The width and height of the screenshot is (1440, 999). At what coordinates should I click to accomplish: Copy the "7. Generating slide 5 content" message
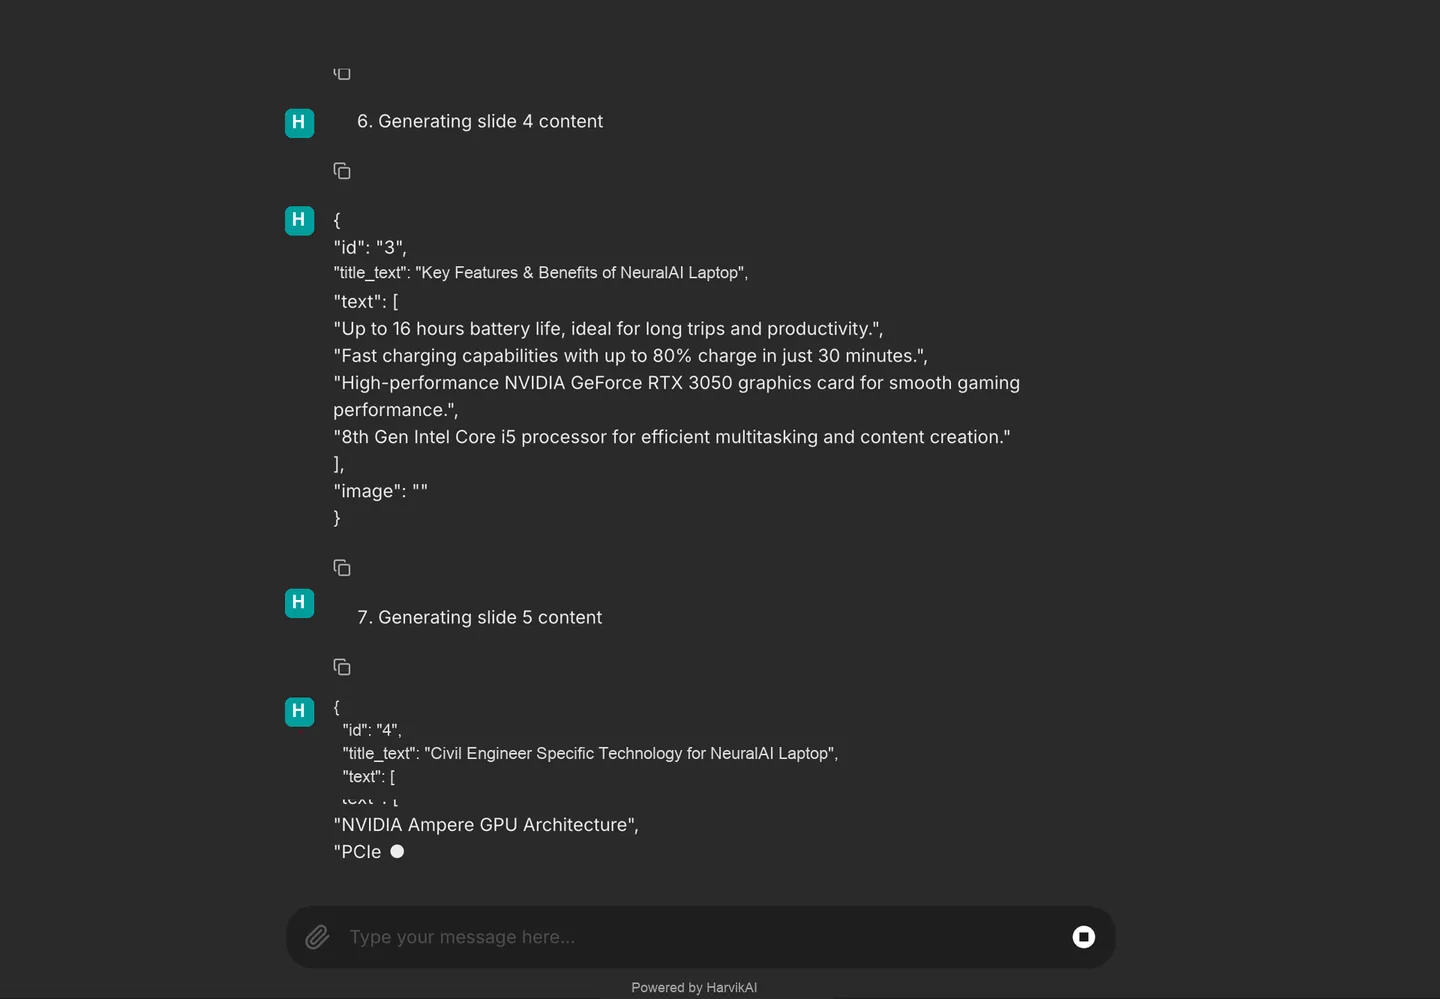click(x=342, y=667)
